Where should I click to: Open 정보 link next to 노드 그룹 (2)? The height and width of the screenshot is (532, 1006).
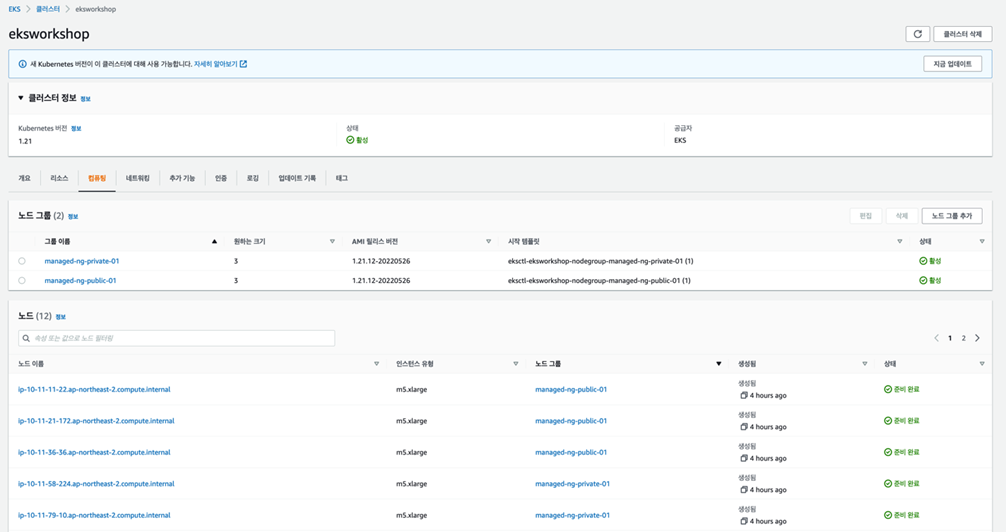(73, 217)
